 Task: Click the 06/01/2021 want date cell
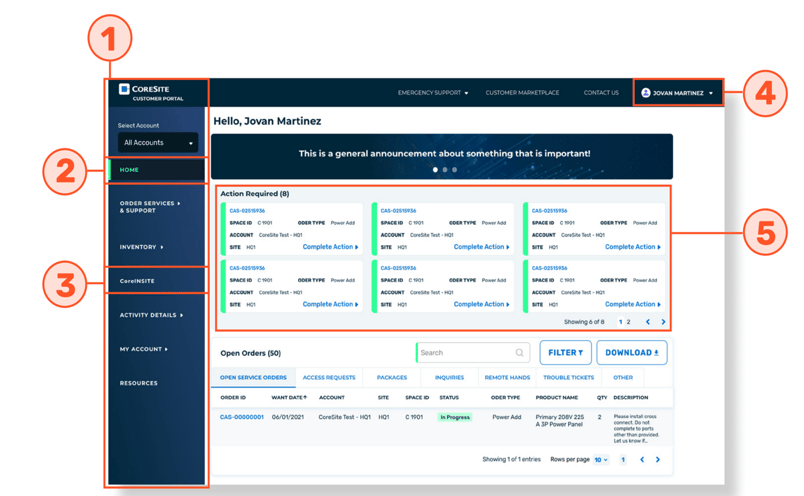(x=288, y=417)
